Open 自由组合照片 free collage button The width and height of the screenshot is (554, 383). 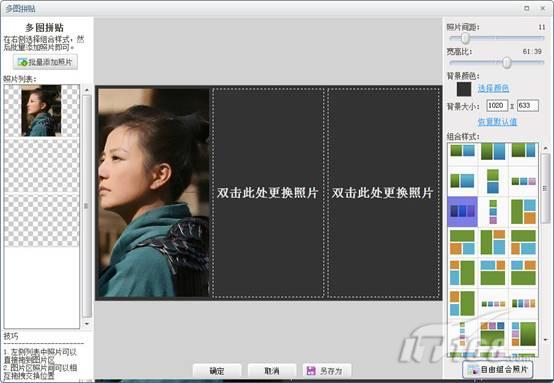coord(497,370)
